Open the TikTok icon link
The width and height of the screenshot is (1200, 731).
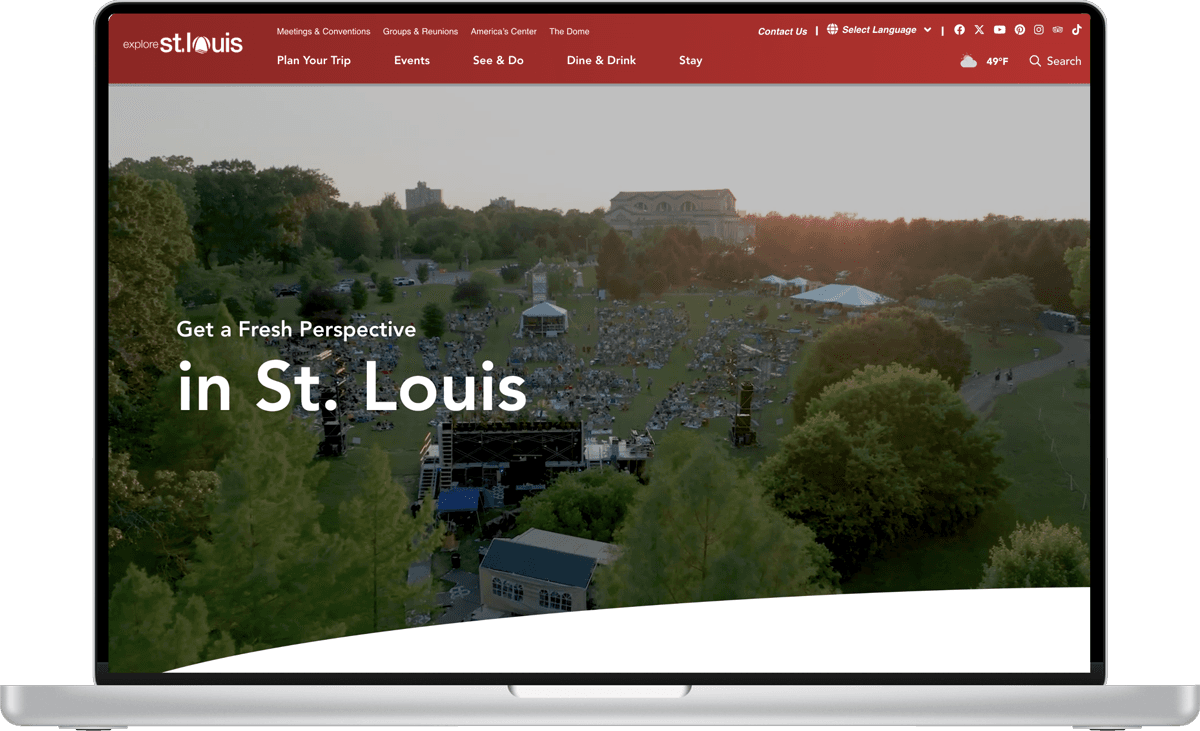pyautogui.click(x=1078, y=30)
